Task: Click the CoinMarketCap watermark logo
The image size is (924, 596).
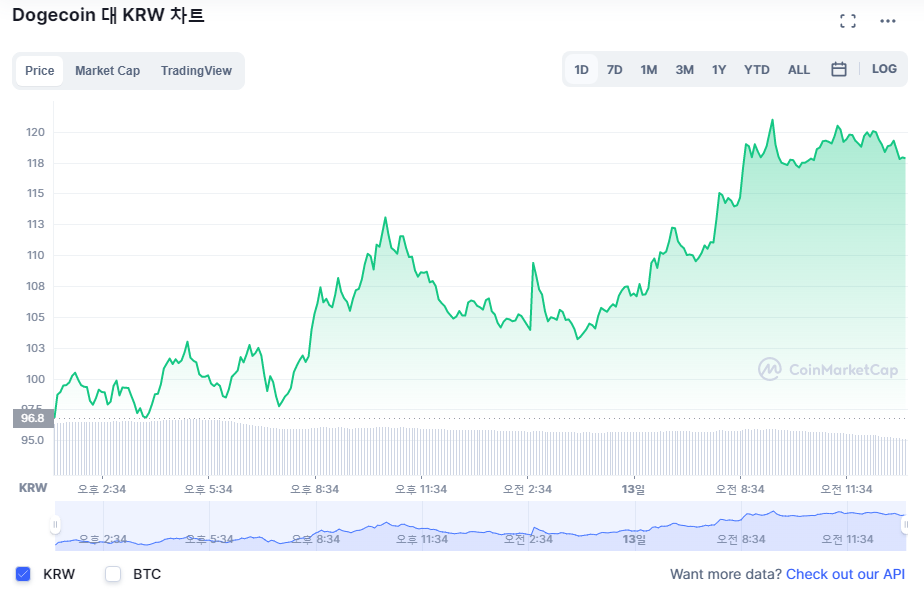Action: tap(828, 369)
